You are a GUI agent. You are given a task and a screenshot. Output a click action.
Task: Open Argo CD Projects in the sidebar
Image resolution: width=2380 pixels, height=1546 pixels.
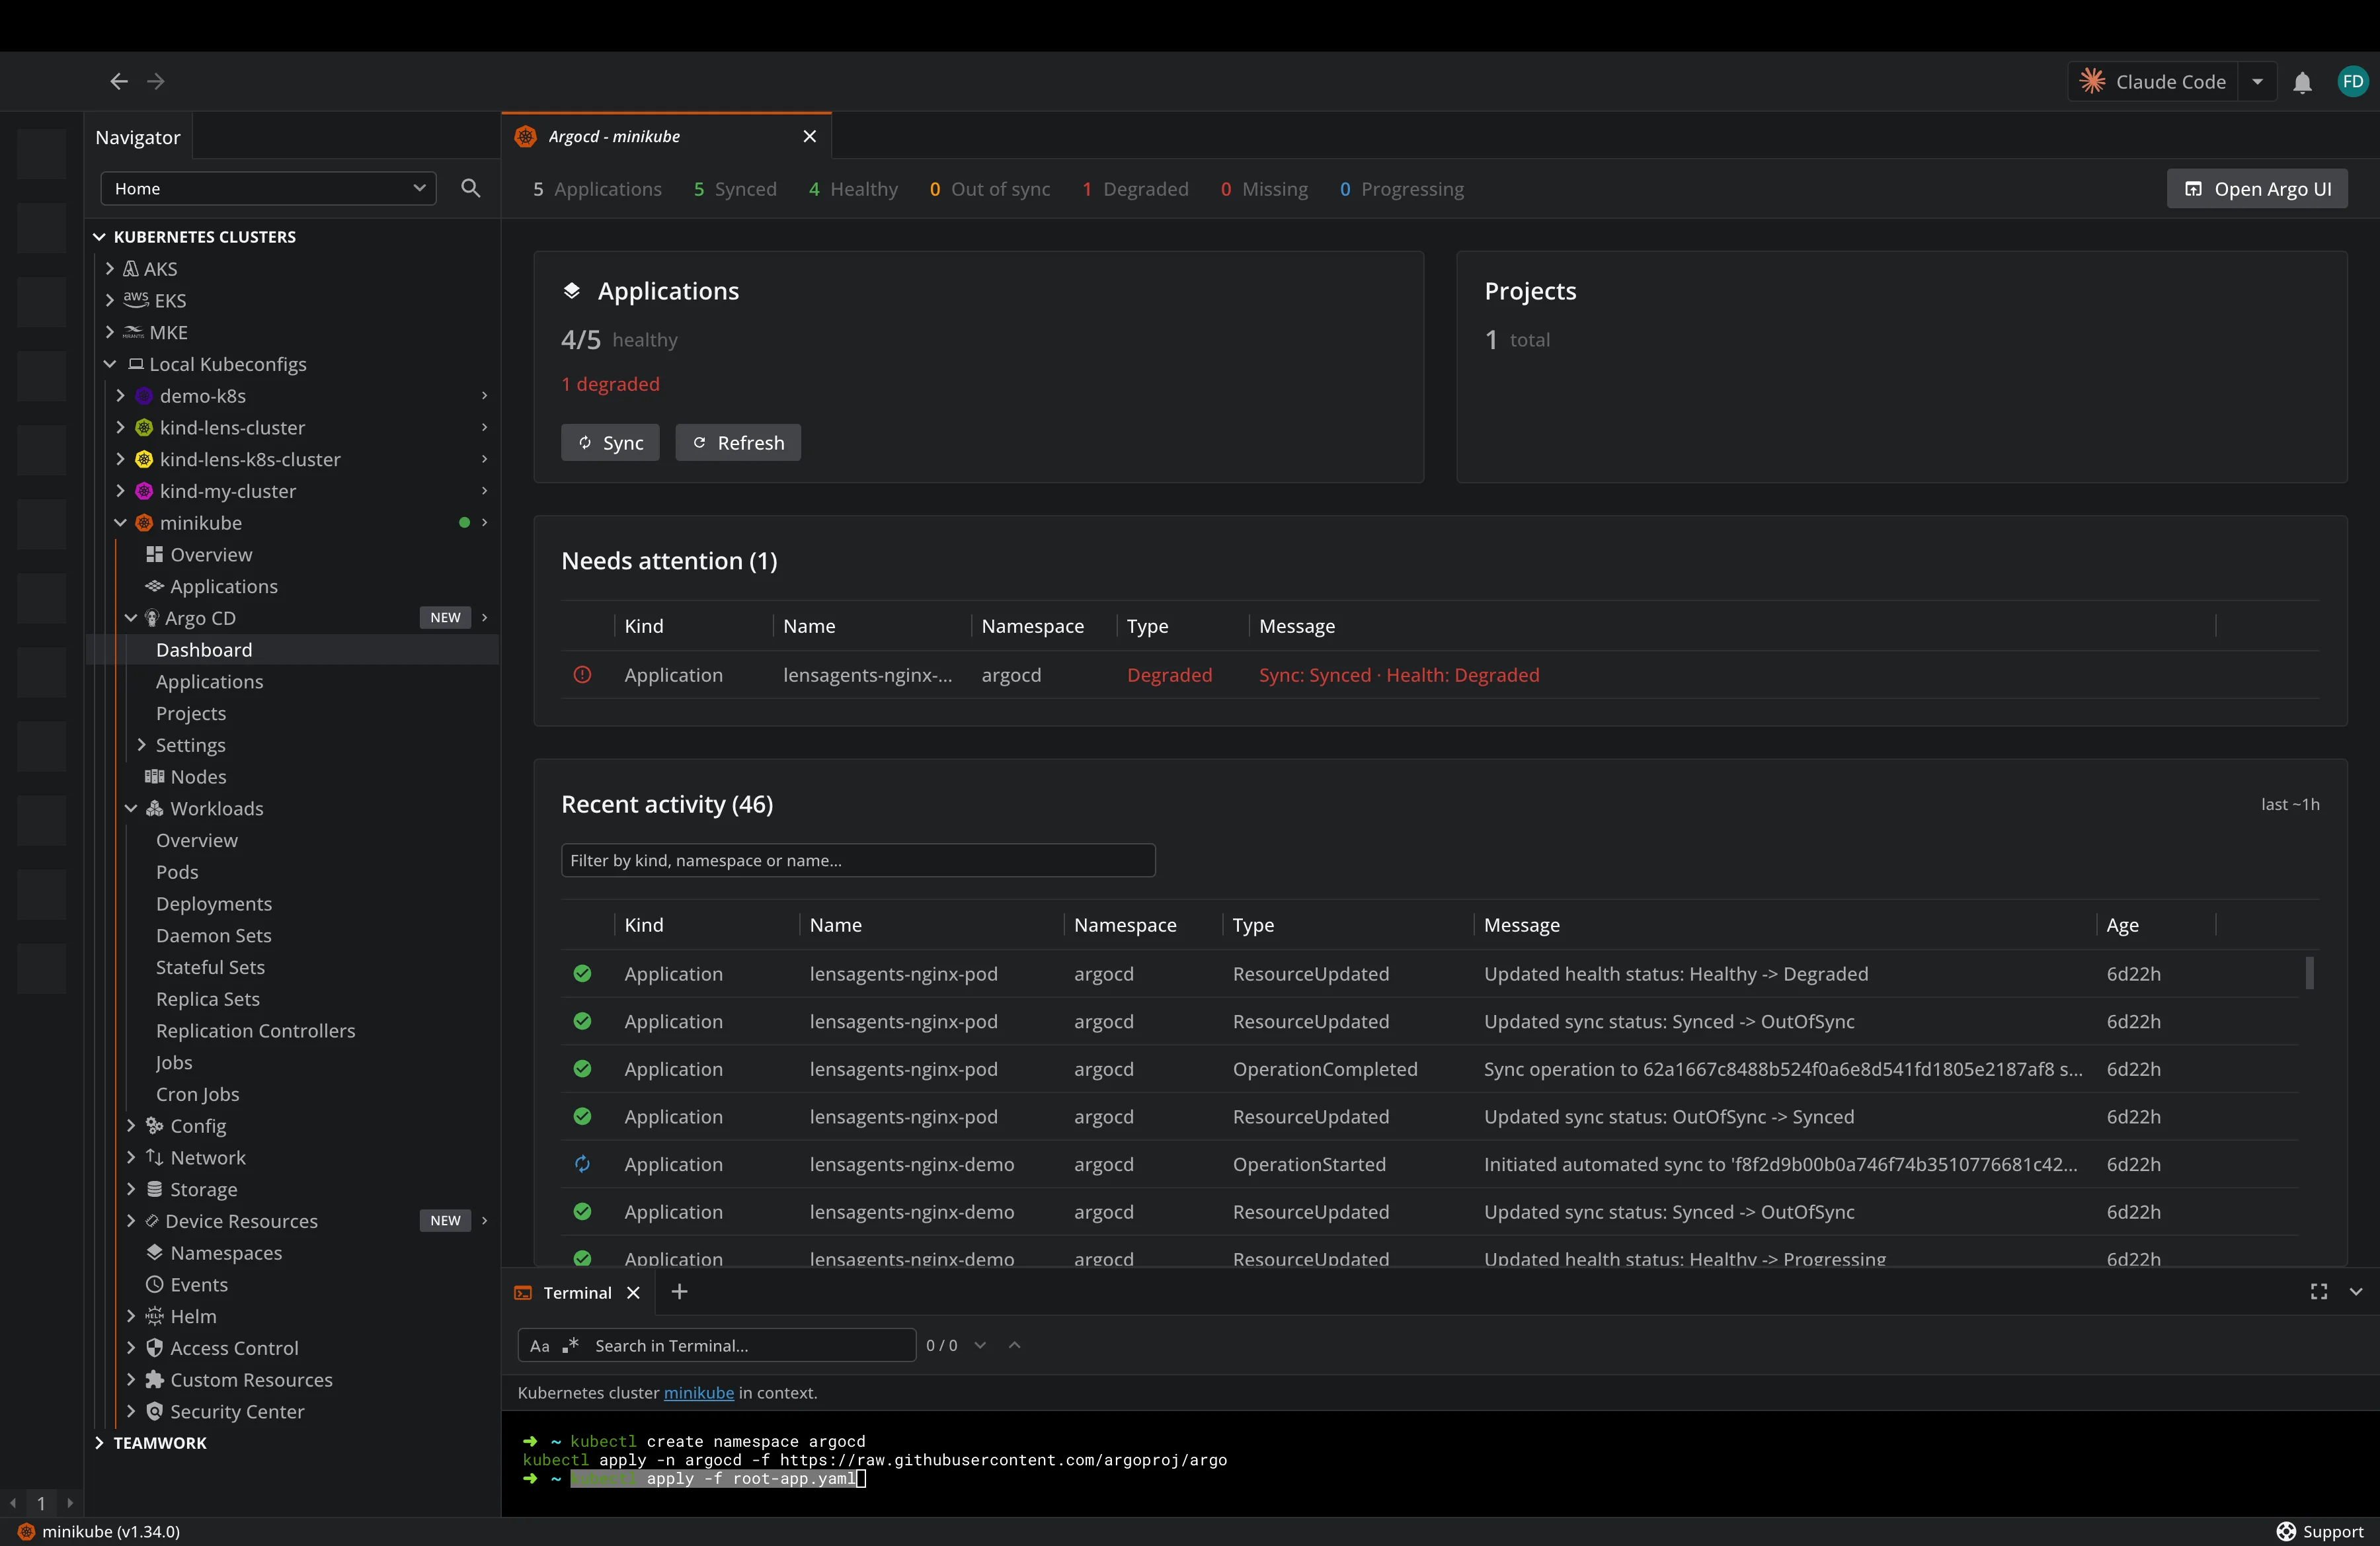(x=191, y=713)
